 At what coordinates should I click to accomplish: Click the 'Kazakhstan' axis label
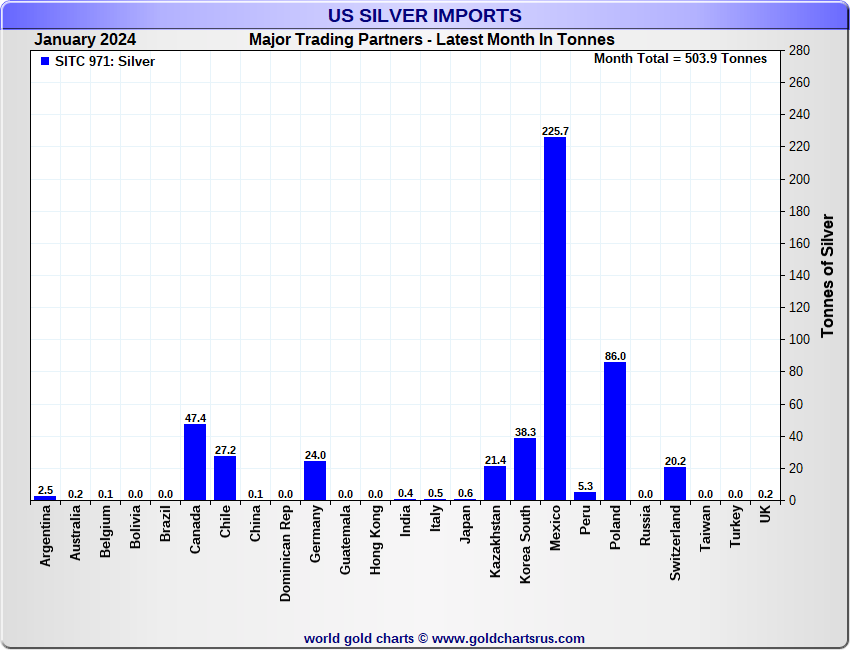click(495, 541)
